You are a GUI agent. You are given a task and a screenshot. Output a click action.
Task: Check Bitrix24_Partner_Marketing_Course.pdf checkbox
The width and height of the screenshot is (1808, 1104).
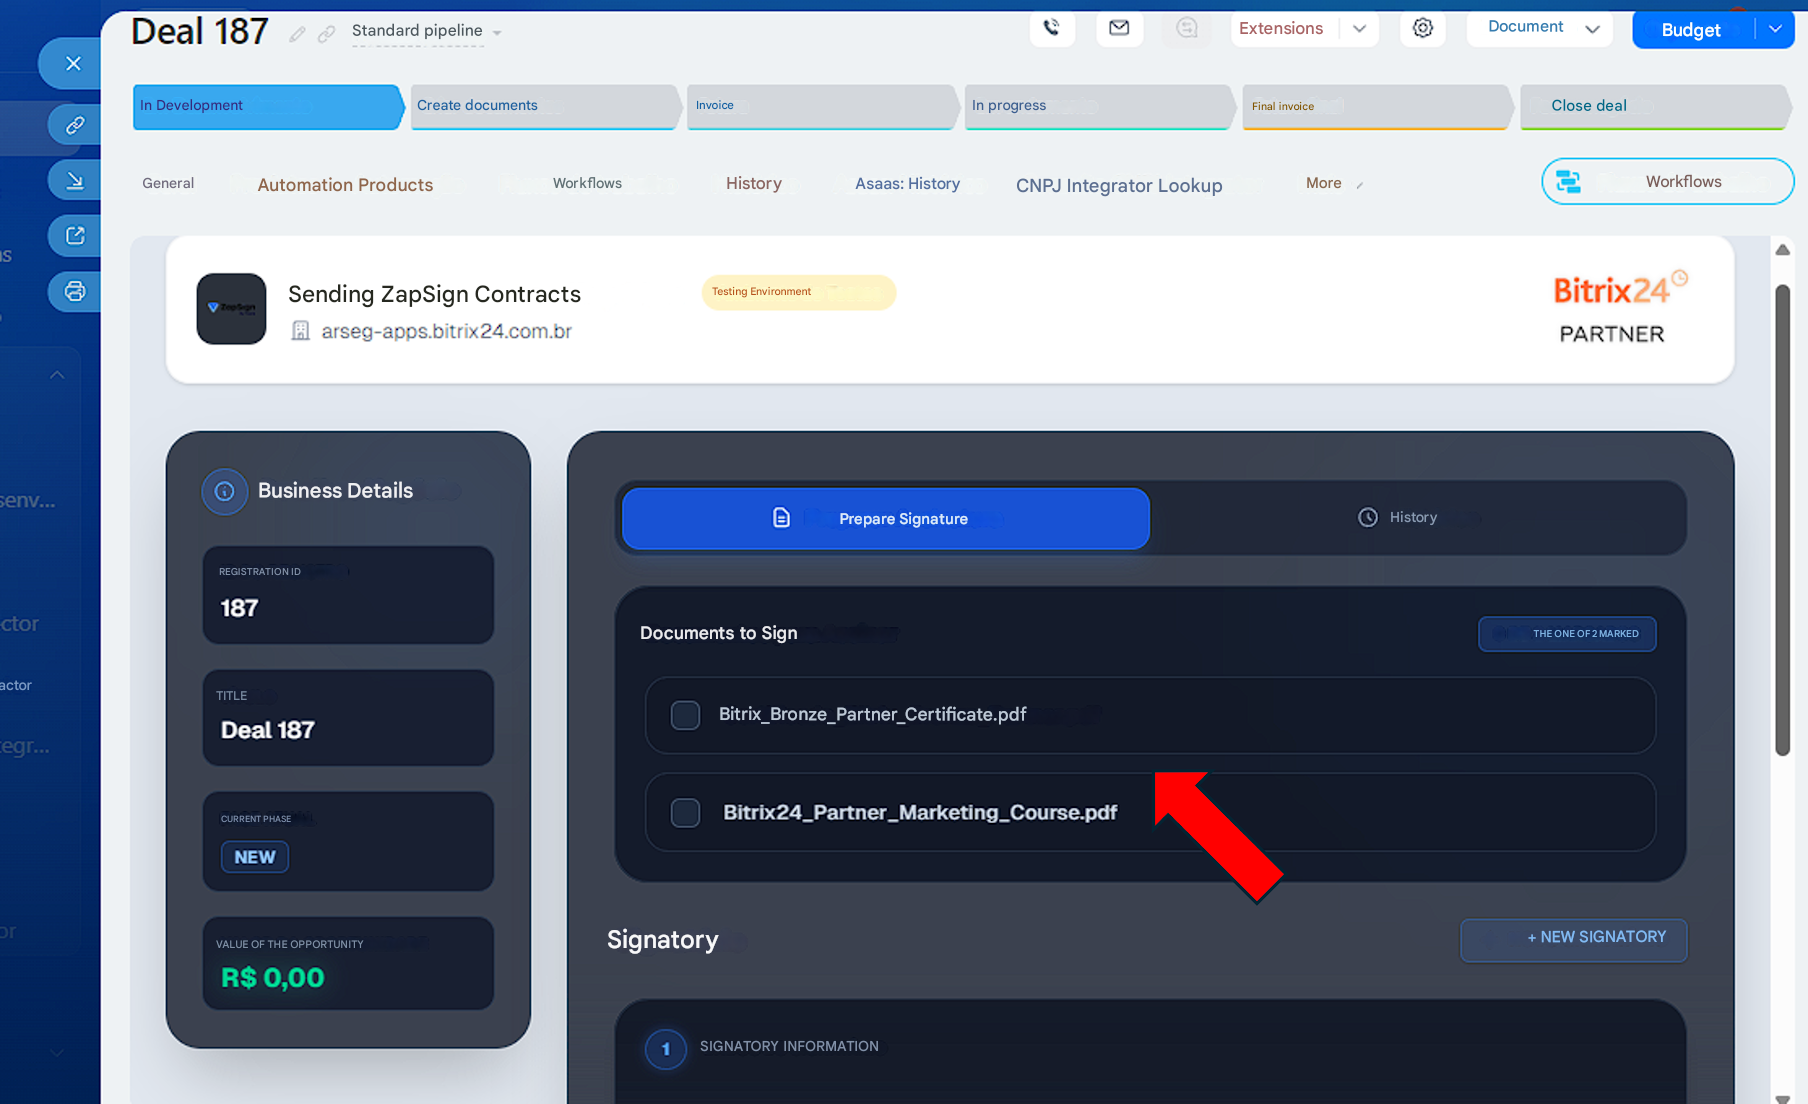point(685,813)
